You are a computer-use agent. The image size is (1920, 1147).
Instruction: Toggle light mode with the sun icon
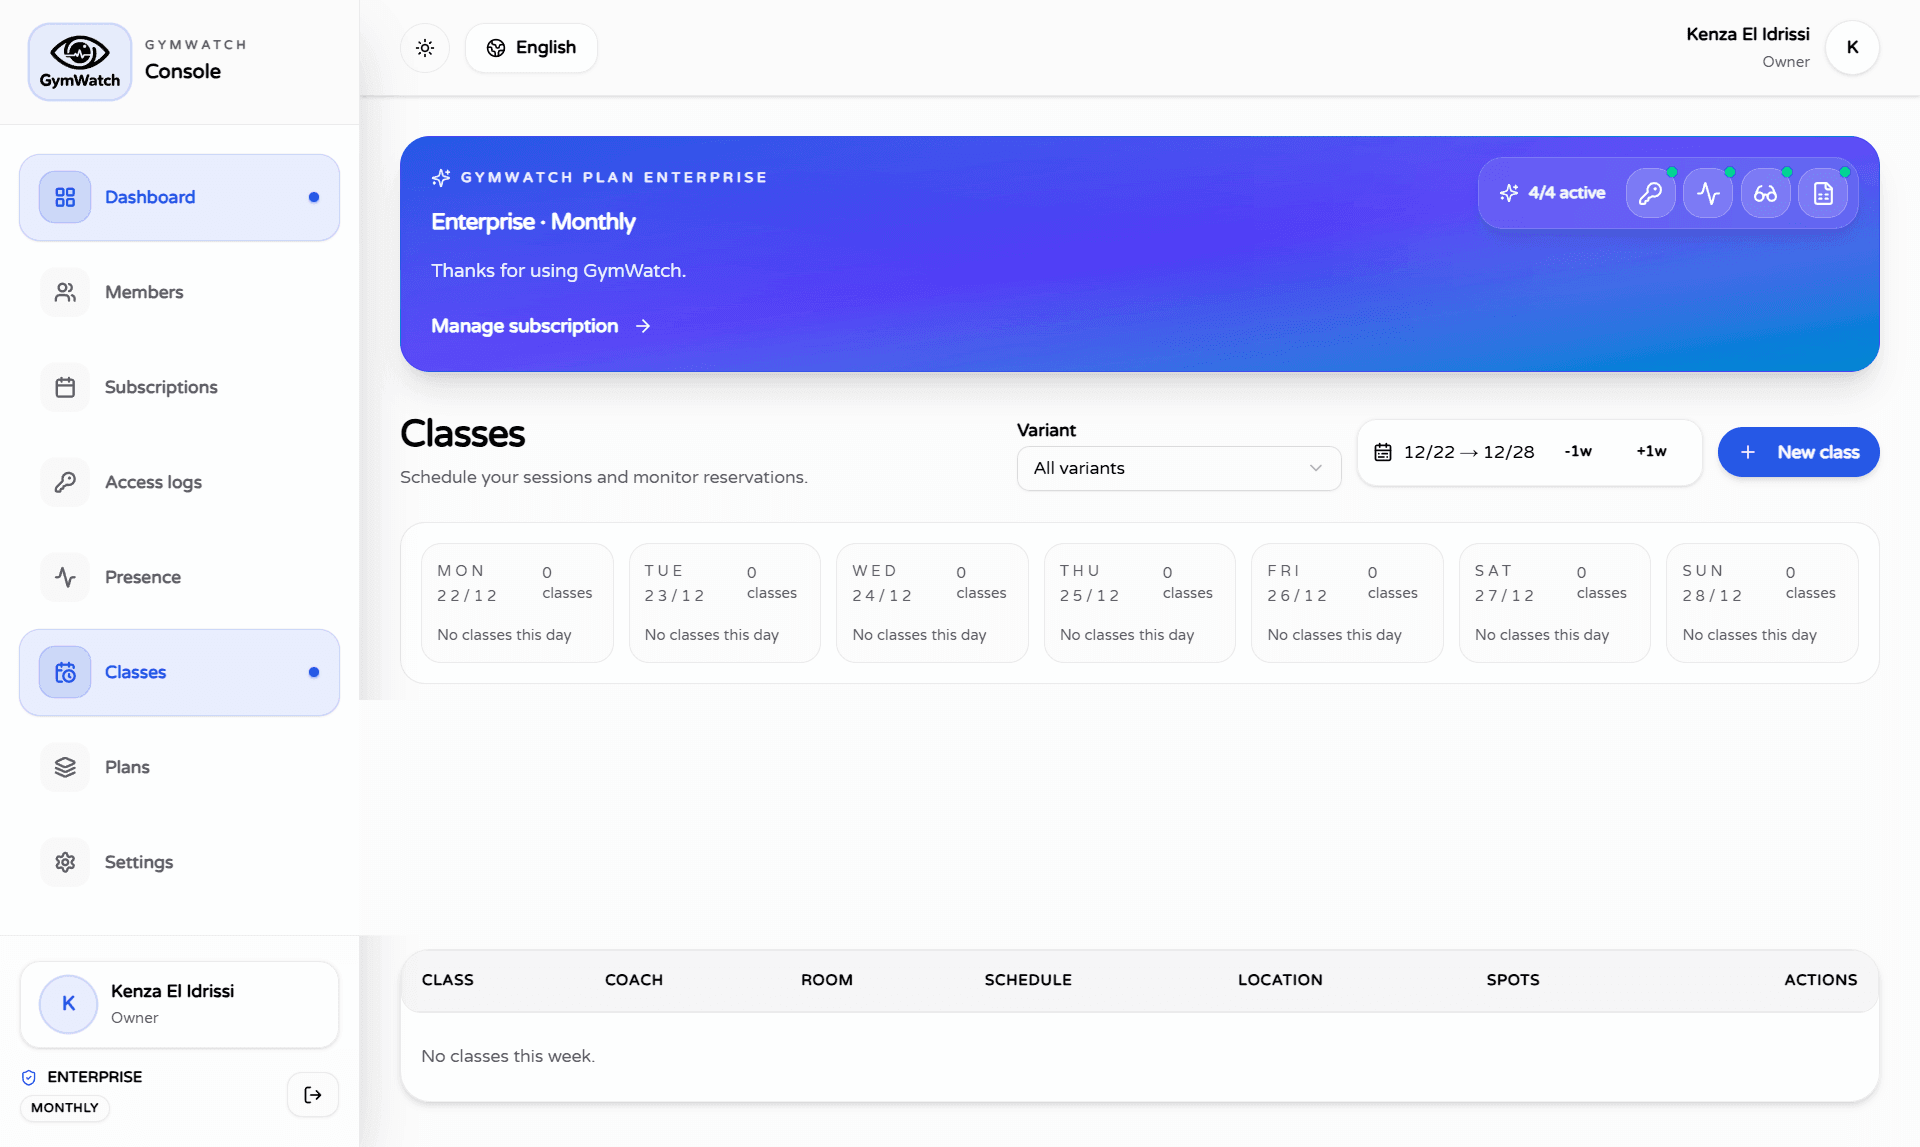point(424,47)
